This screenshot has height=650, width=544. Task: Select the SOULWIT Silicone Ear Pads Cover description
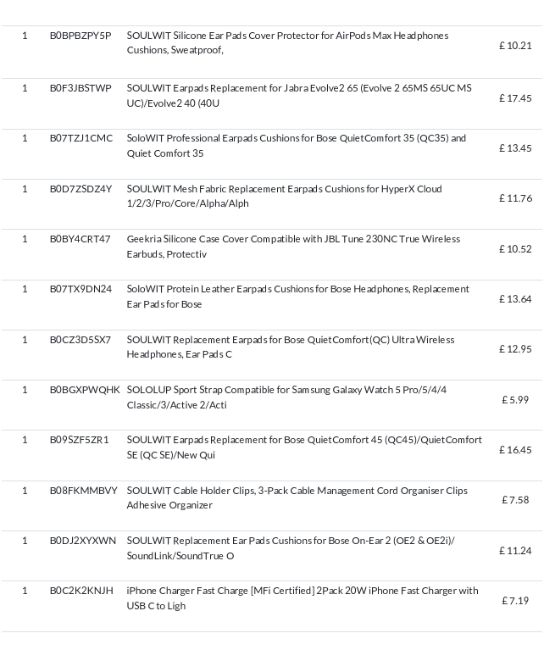pyautogui.click(x=287, y=43)
